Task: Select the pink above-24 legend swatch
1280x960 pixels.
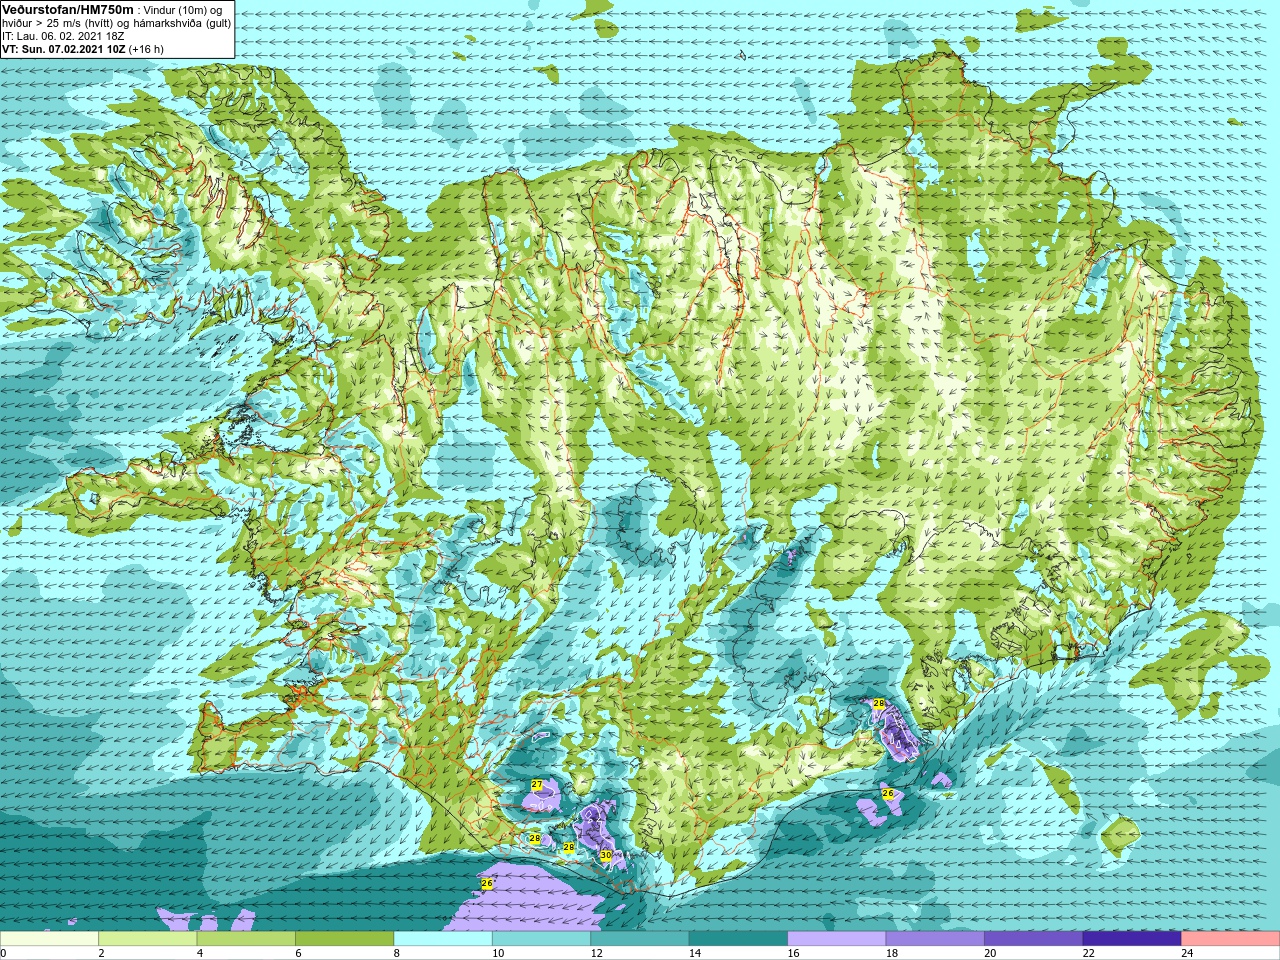Action: 1231,939
